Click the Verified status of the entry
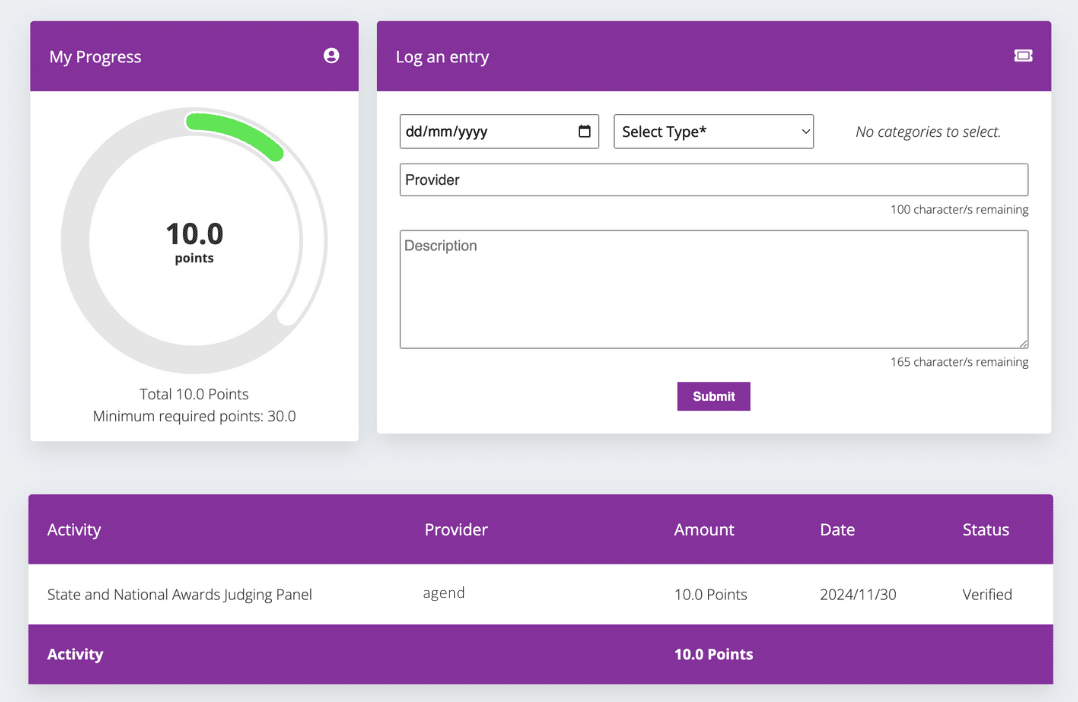 987,595
